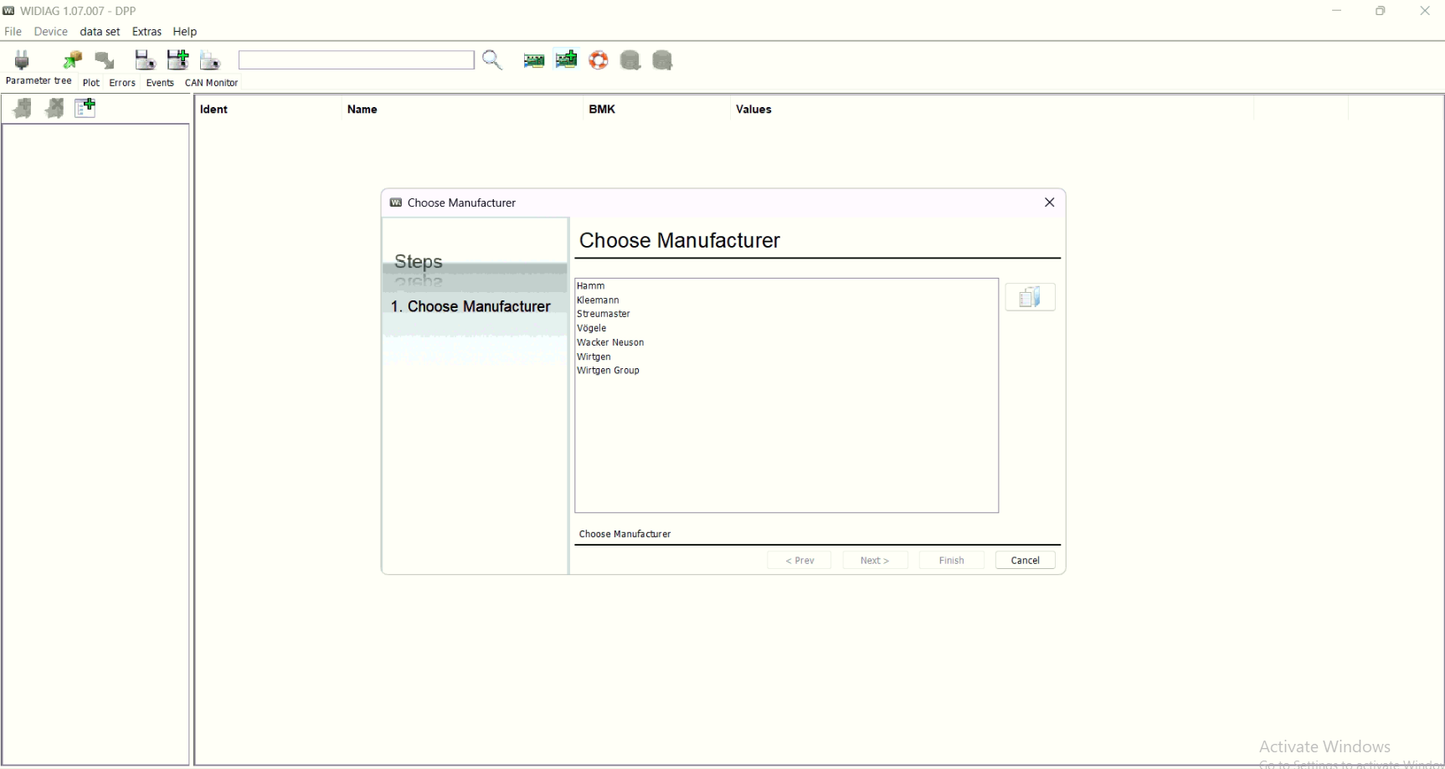The height and width of the screenshot is (769, 1445).
Task: Click the circuit board icon in toolbar
Action: tap(534, 60)
